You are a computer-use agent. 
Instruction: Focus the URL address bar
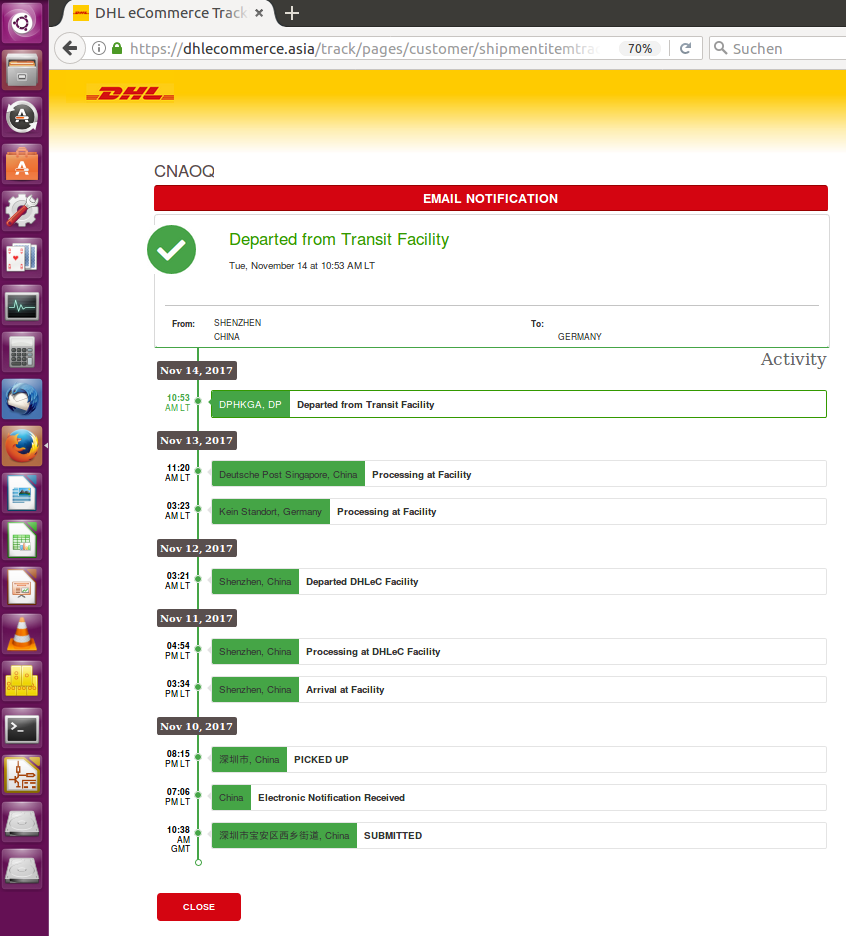point(364,48)
